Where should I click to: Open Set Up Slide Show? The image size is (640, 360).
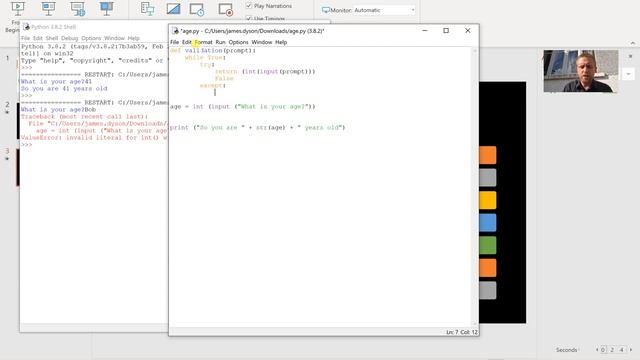[x=147, y=9]
